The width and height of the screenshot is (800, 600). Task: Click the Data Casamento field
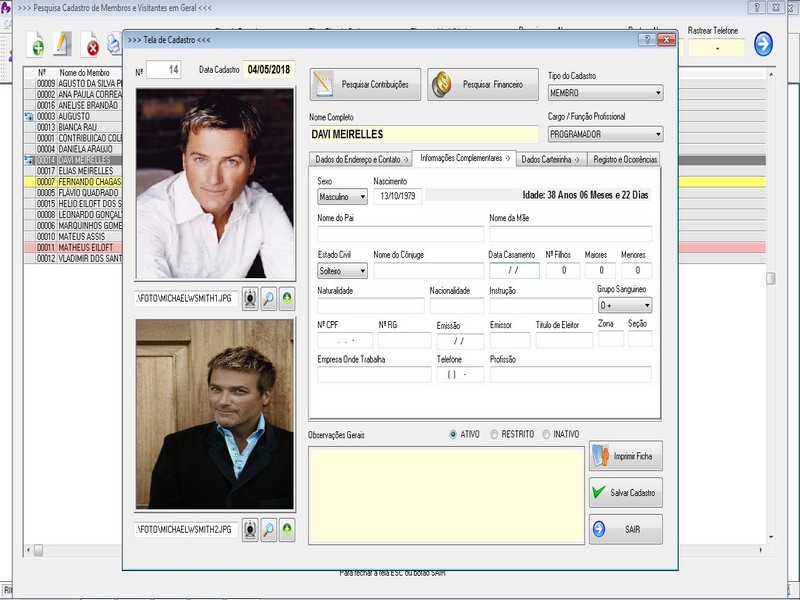point(514,271)
